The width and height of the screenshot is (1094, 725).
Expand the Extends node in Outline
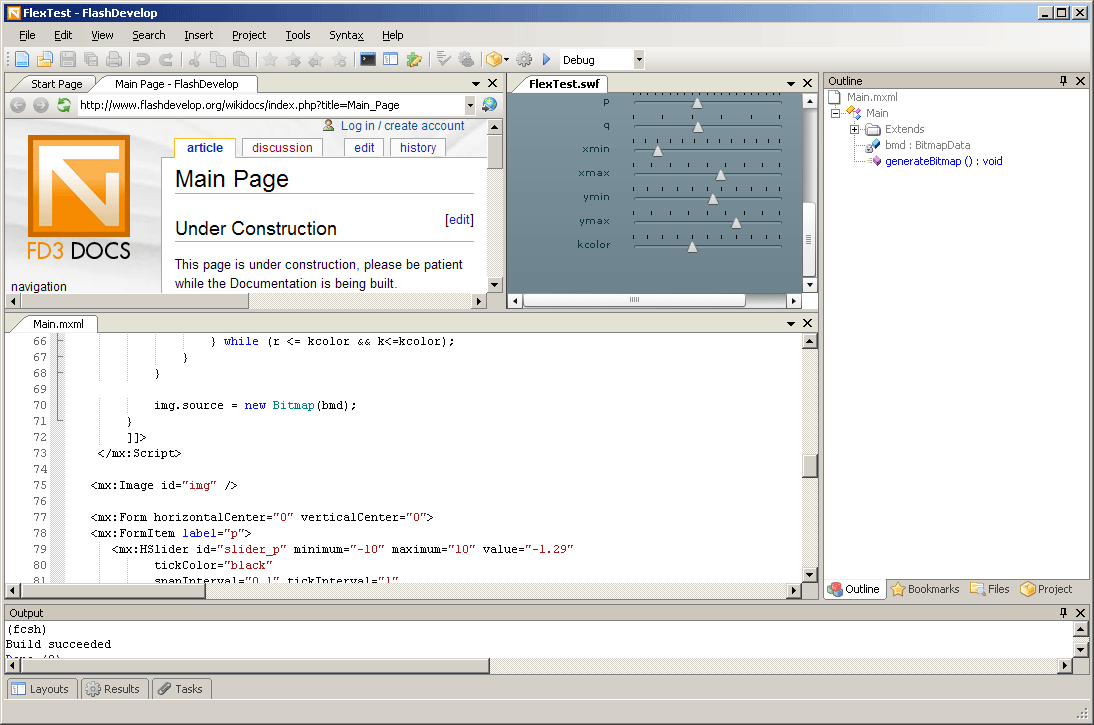pos(854,129)
